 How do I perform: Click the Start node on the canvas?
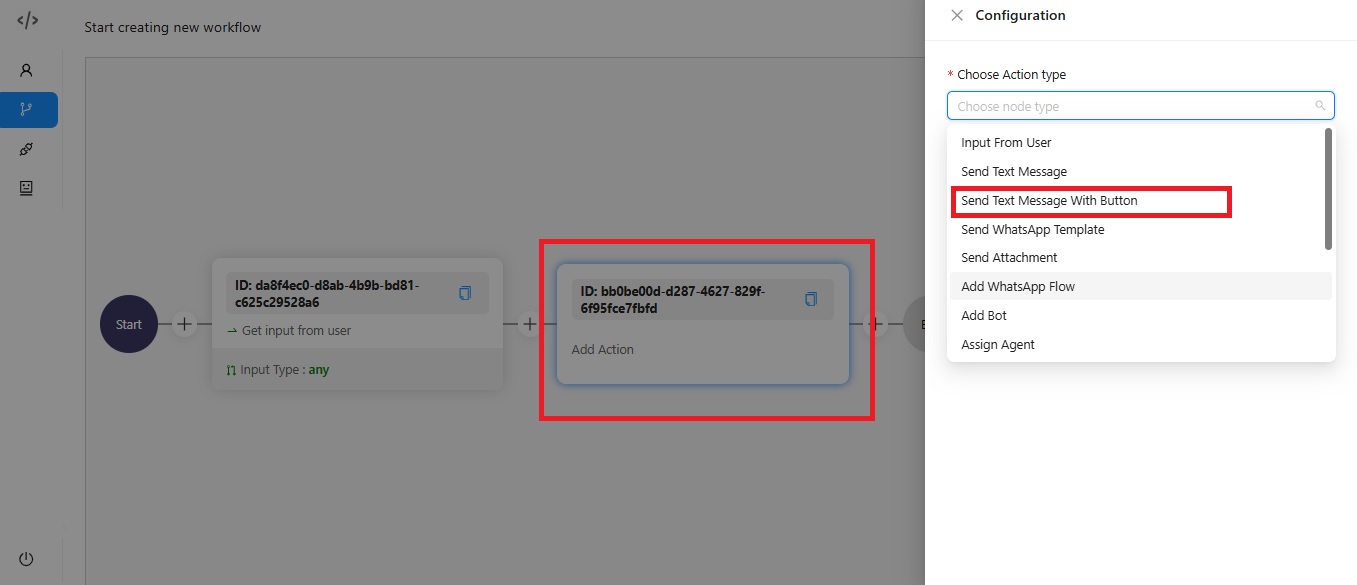click(x=128, y=324)
